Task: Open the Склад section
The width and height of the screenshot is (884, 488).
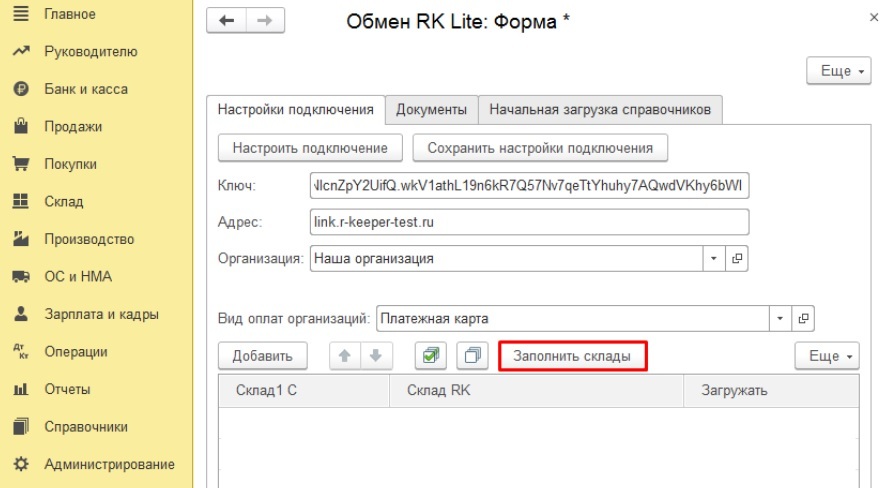Action: (64, 201)
